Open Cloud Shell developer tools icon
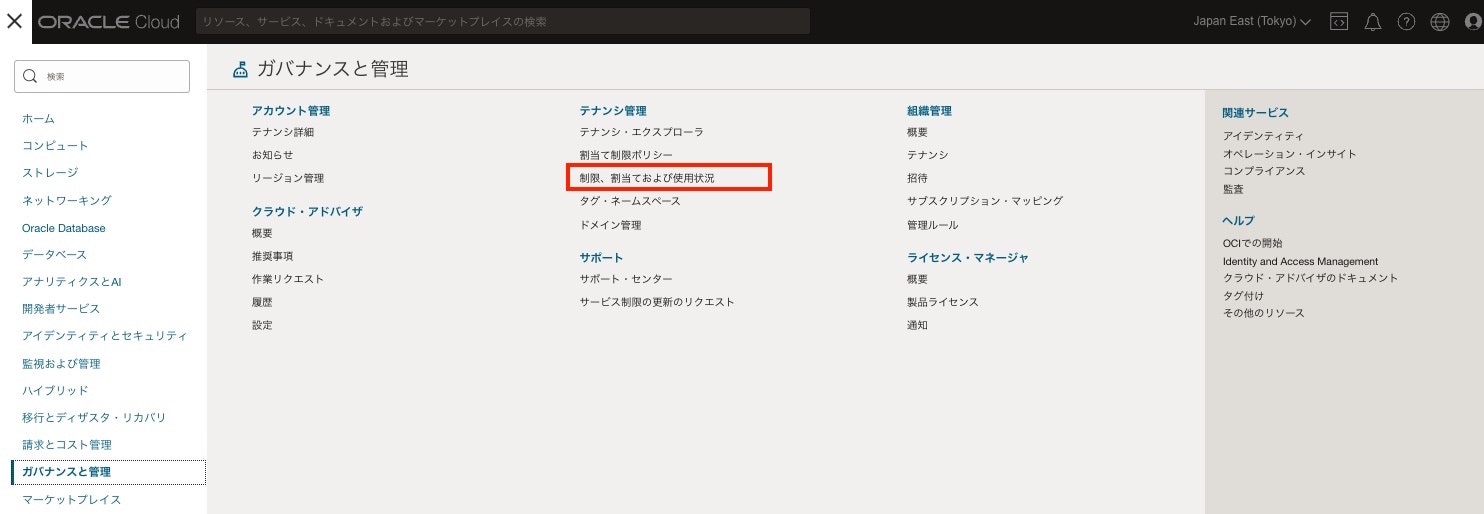Viewport: 1484px width, 514px height. click(x=1339, y=22)
